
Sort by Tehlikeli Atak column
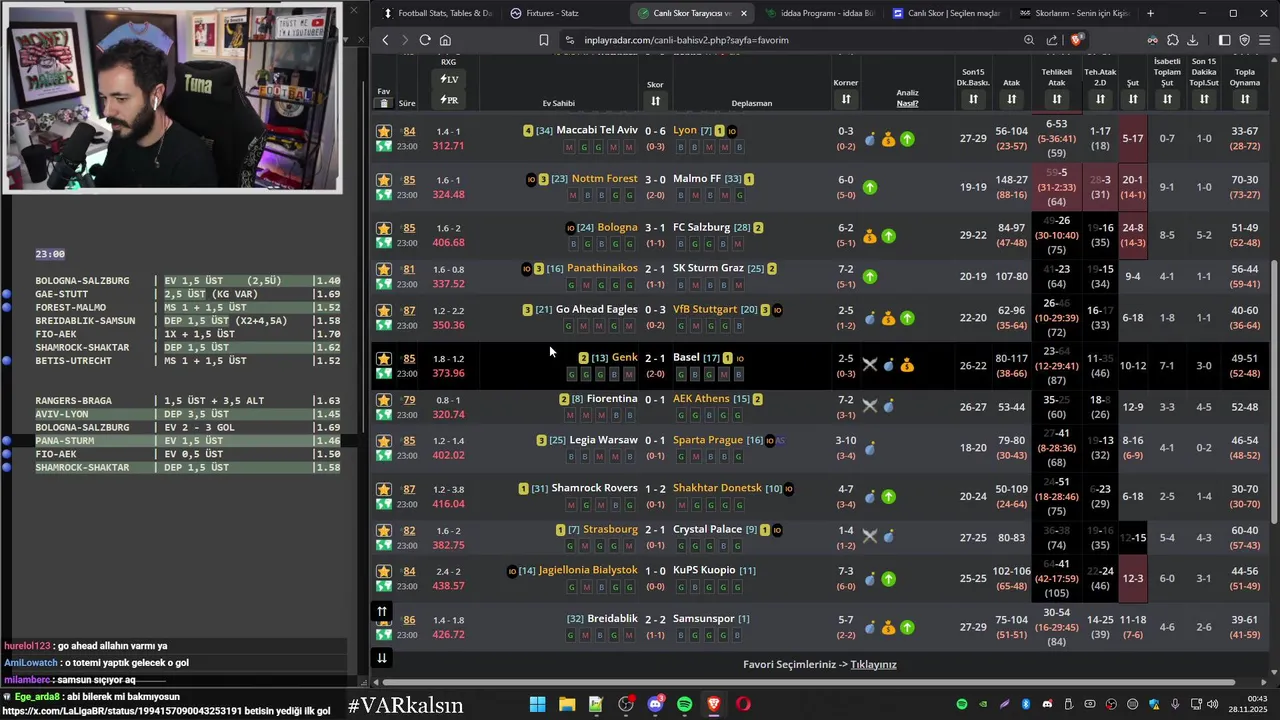(x=1057, y=99)
